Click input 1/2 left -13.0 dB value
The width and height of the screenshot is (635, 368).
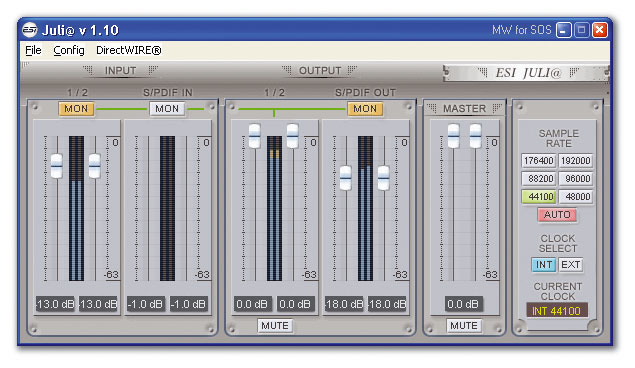pos(55,304)
